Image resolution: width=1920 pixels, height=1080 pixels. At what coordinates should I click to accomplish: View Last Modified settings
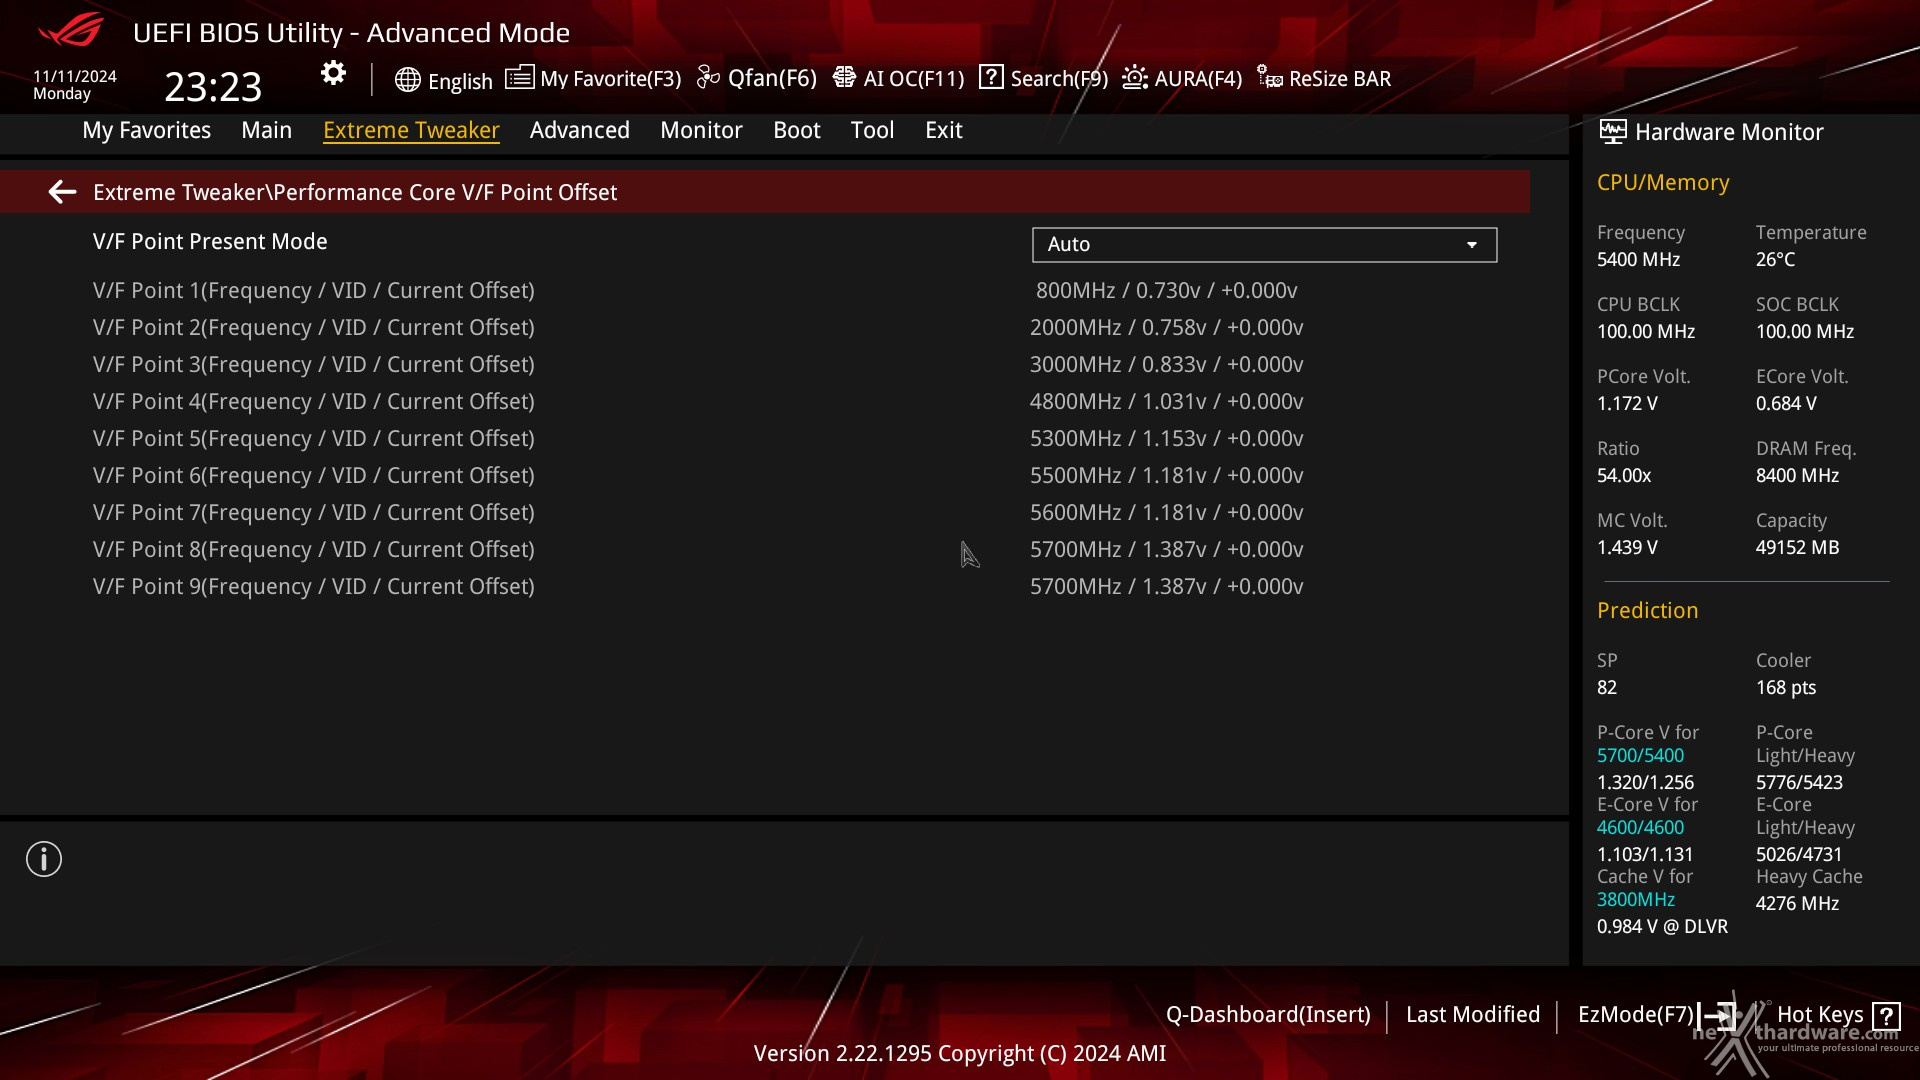1473,1015
